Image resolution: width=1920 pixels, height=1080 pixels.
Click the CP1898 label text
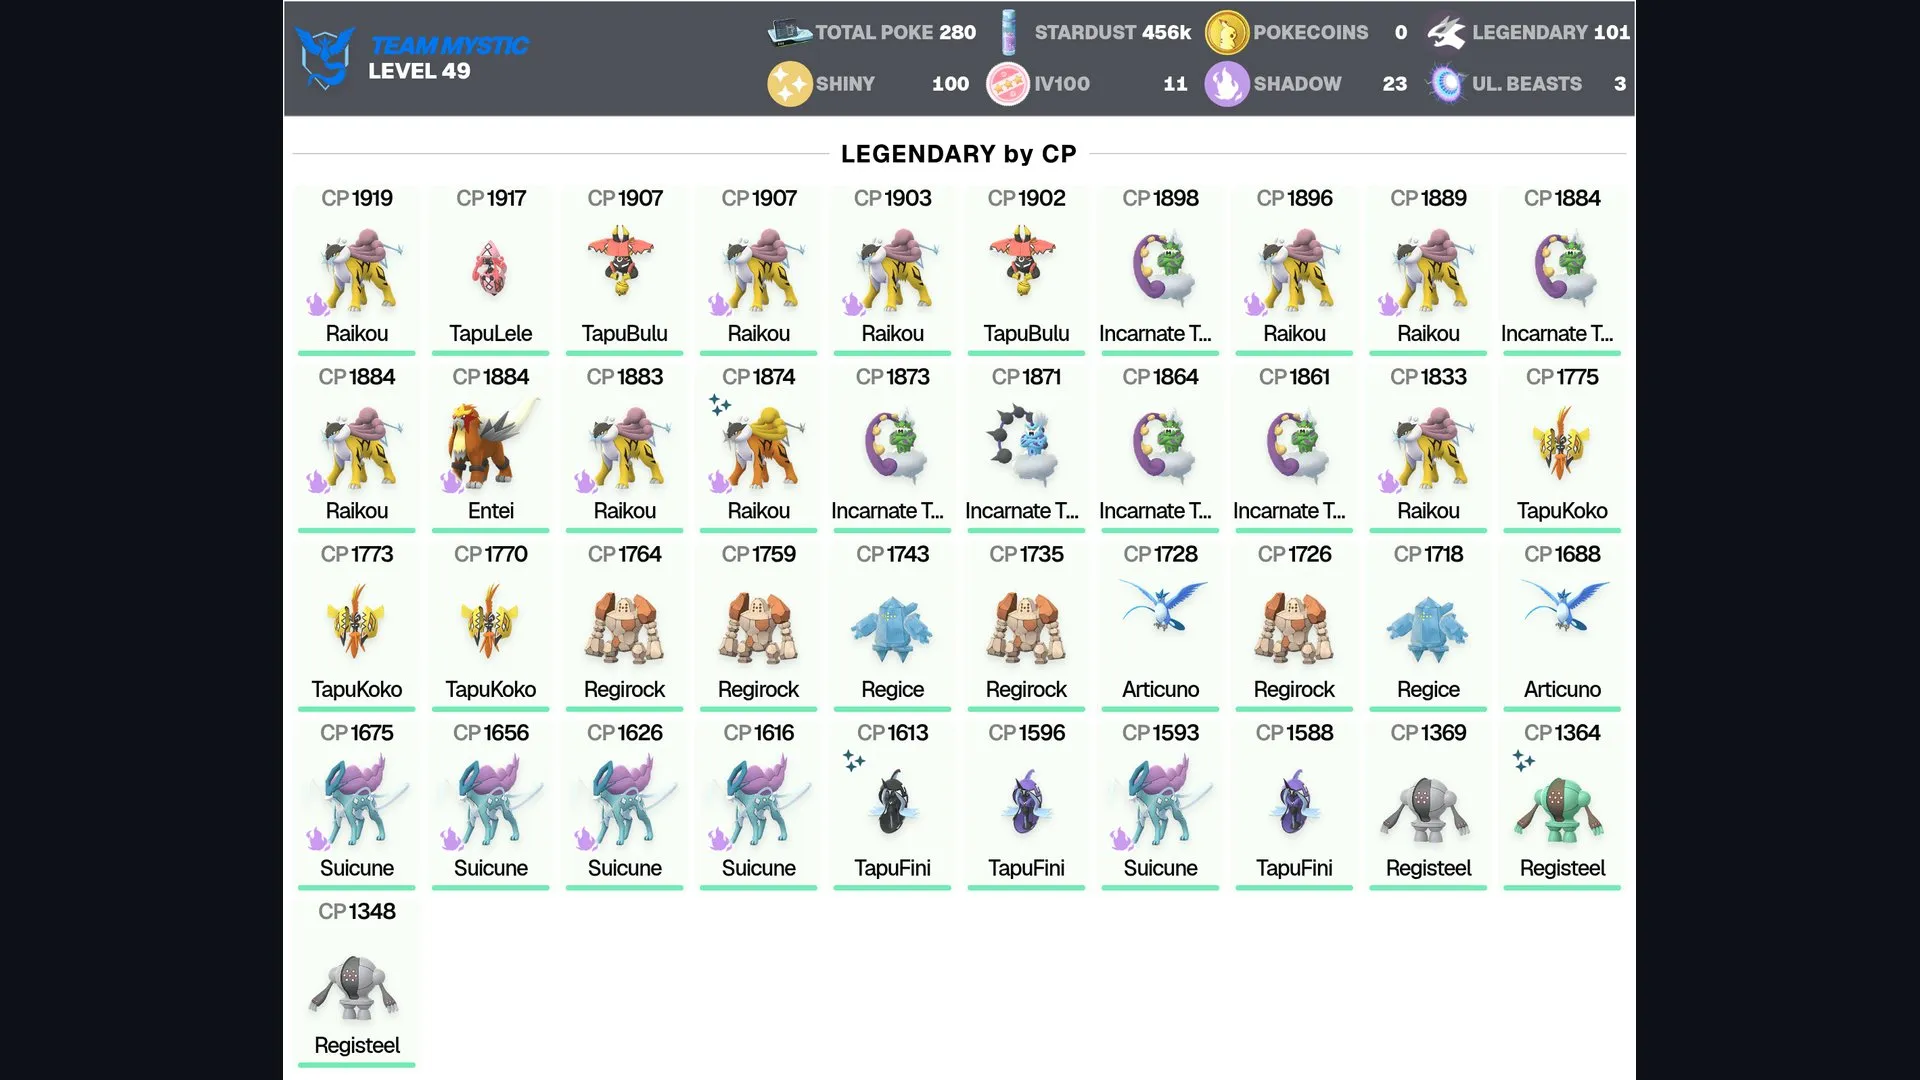tap(1160, 198)
